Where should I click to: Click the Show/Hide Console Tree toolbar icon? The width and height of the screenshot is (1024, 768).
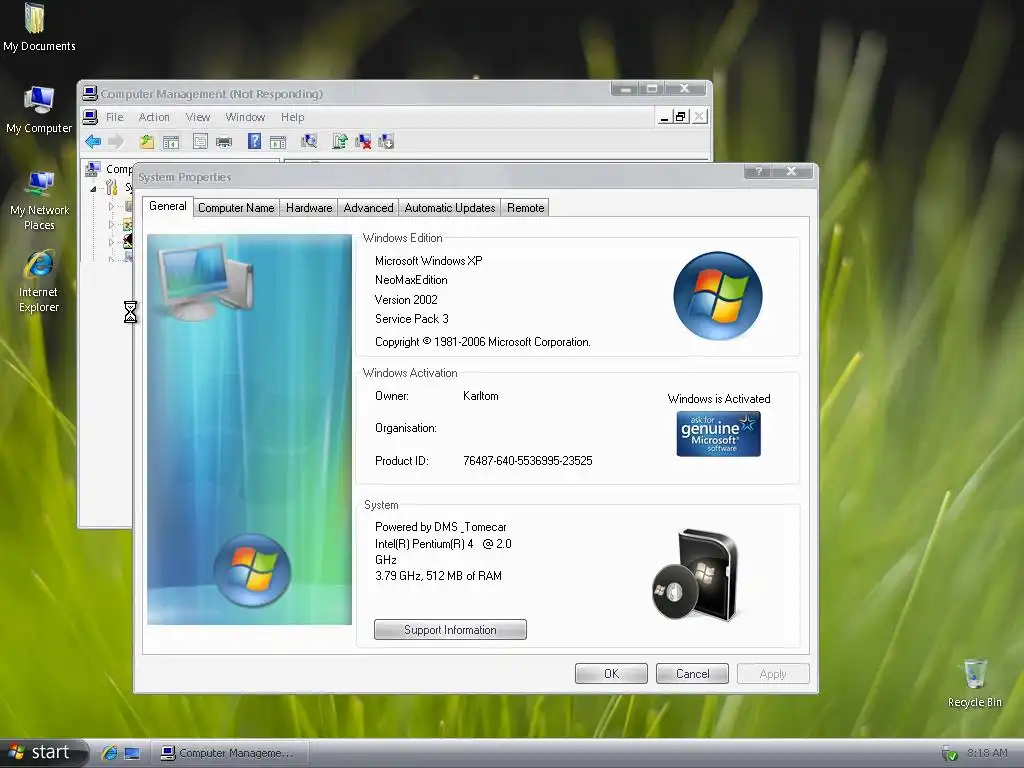pyautogui.click(x=171, y=142)
